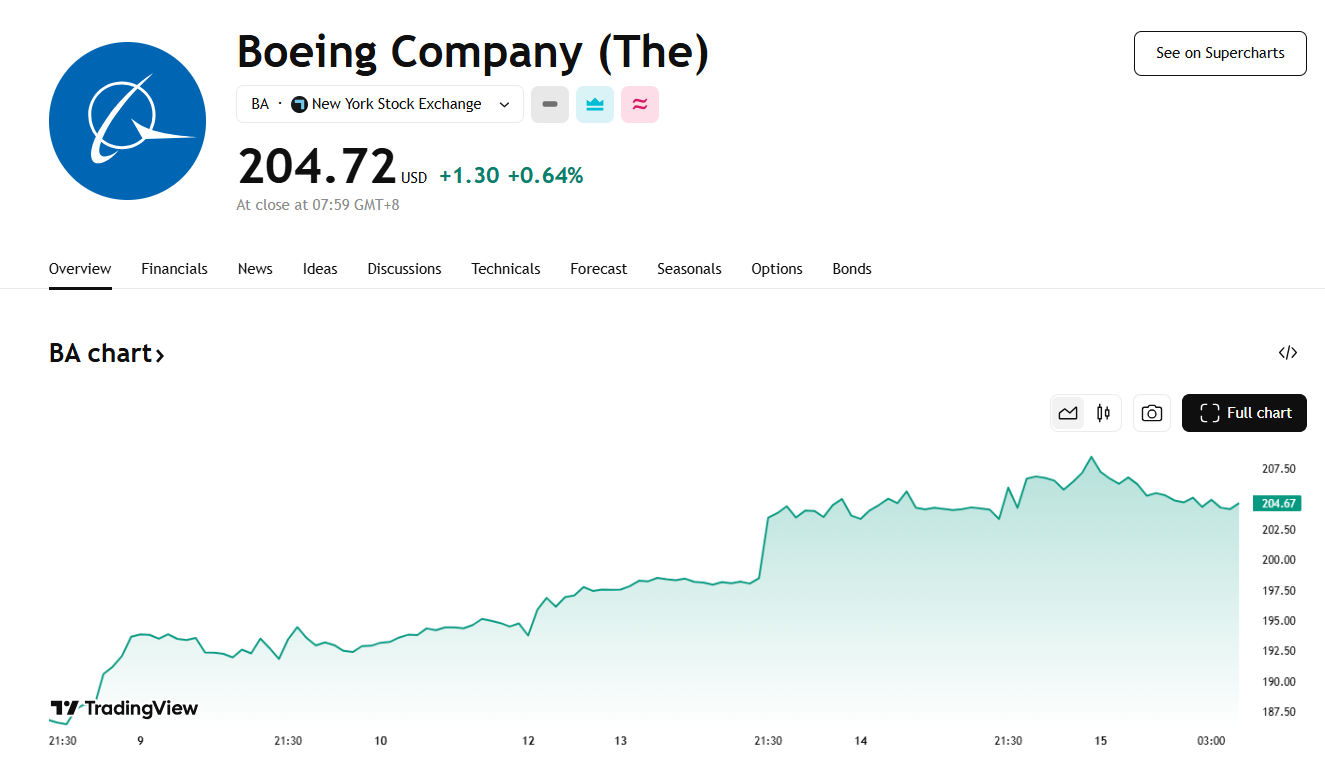Click the teal crown badge icon
The width and height of the screenshot is (1325, 771).
pyautogui.click(x=595, y=104)
